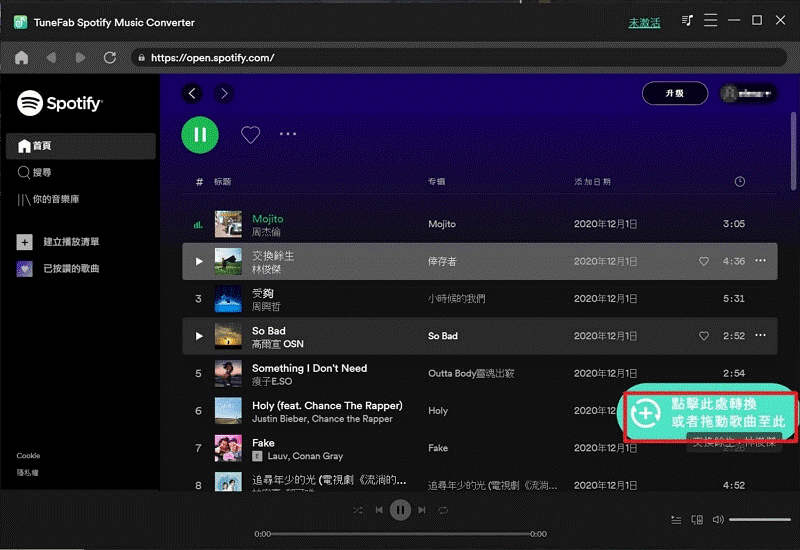Viewport: 800px width, 550px height.
Task: Skip to next track
Action: (x=422, y=510)
